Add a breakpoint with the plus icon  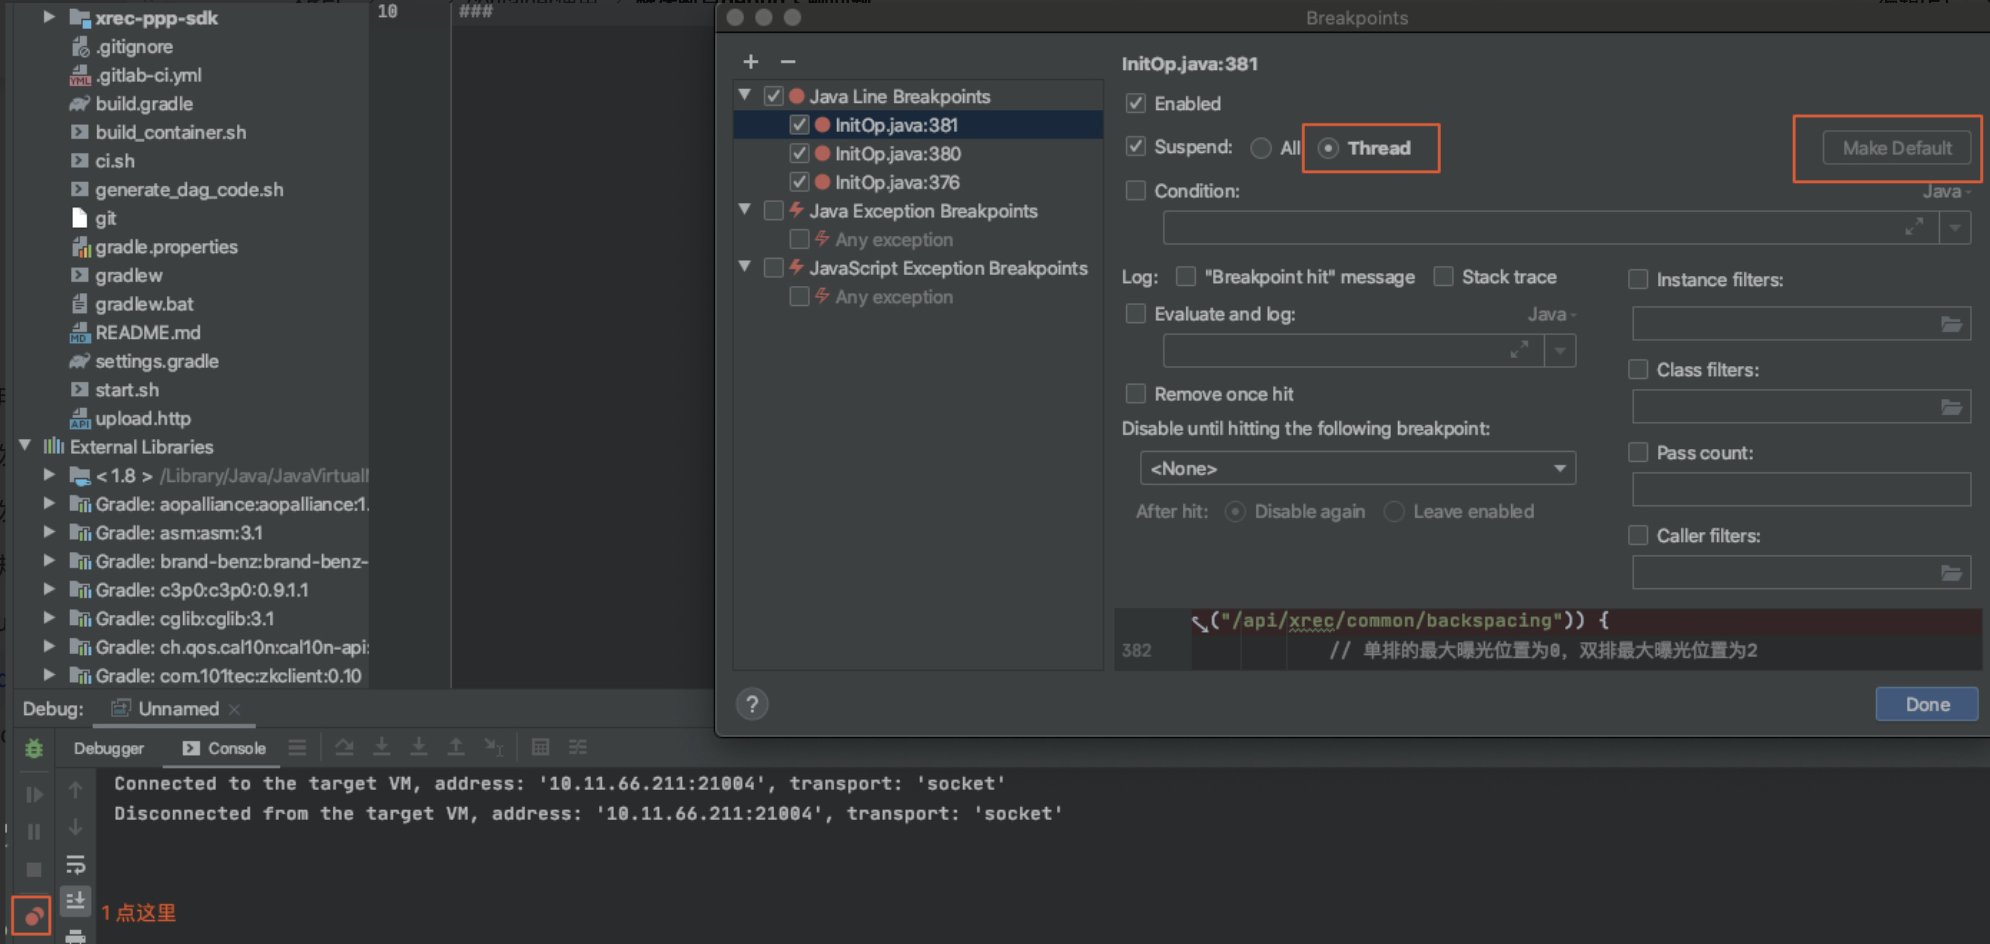pos(750,62)
